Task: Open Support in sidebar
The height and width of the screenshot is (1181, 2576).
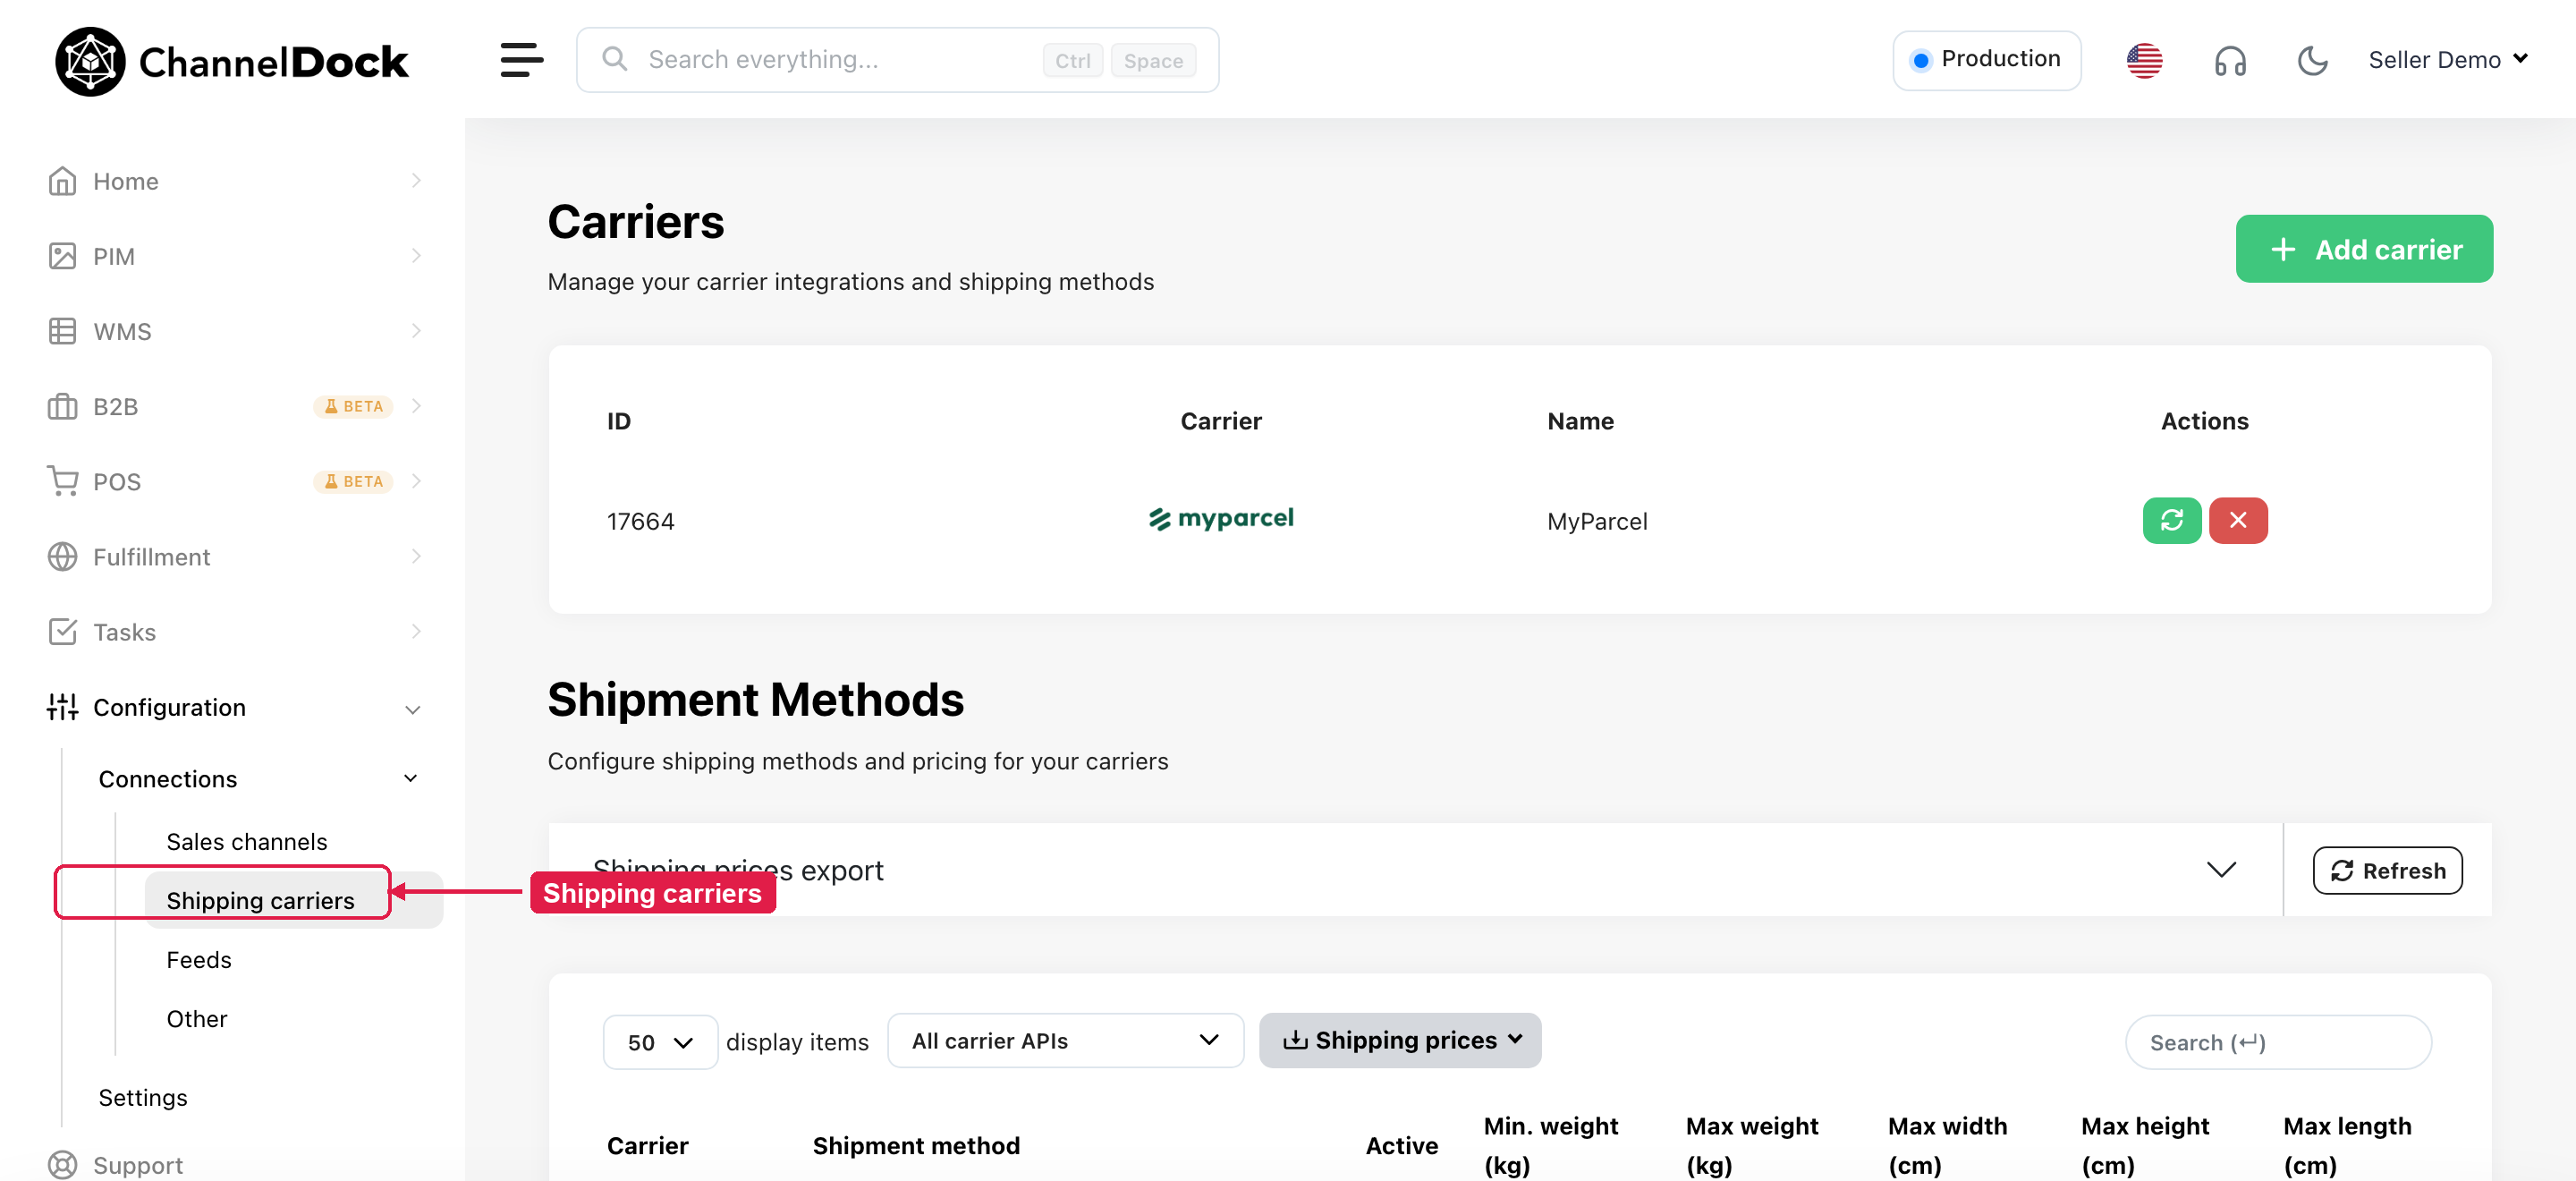Action: tap(138, 1165)
